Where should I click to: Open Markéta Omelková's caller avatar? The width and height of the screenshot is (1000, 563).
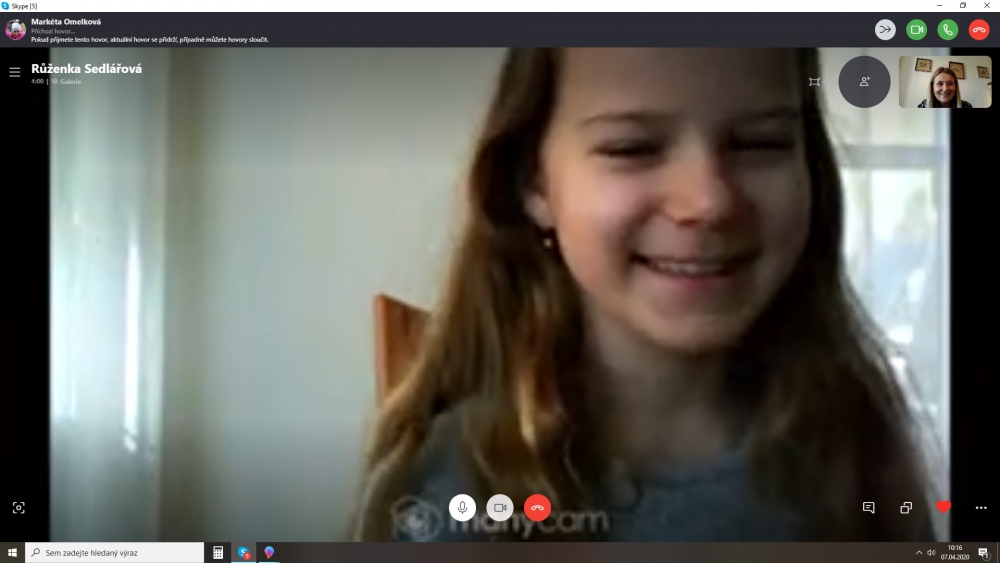point(15,29)
